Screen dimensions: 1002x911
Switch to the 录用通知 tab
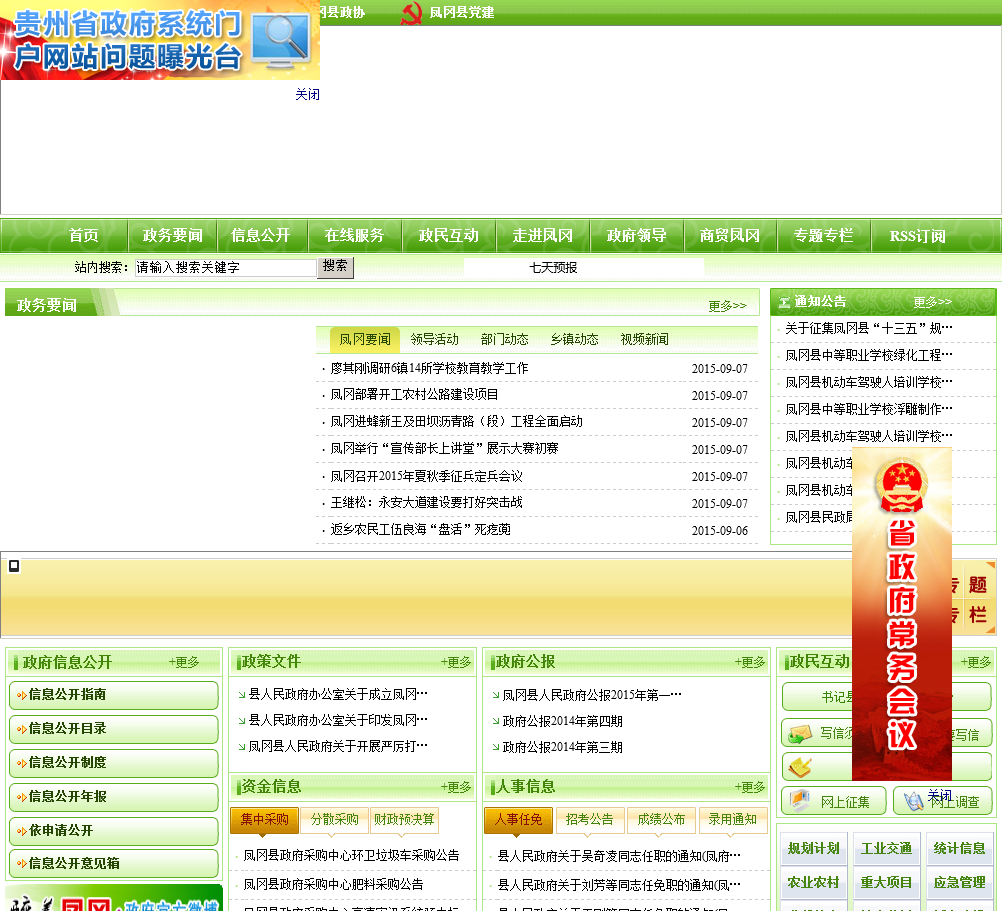(x=732, y=820)
